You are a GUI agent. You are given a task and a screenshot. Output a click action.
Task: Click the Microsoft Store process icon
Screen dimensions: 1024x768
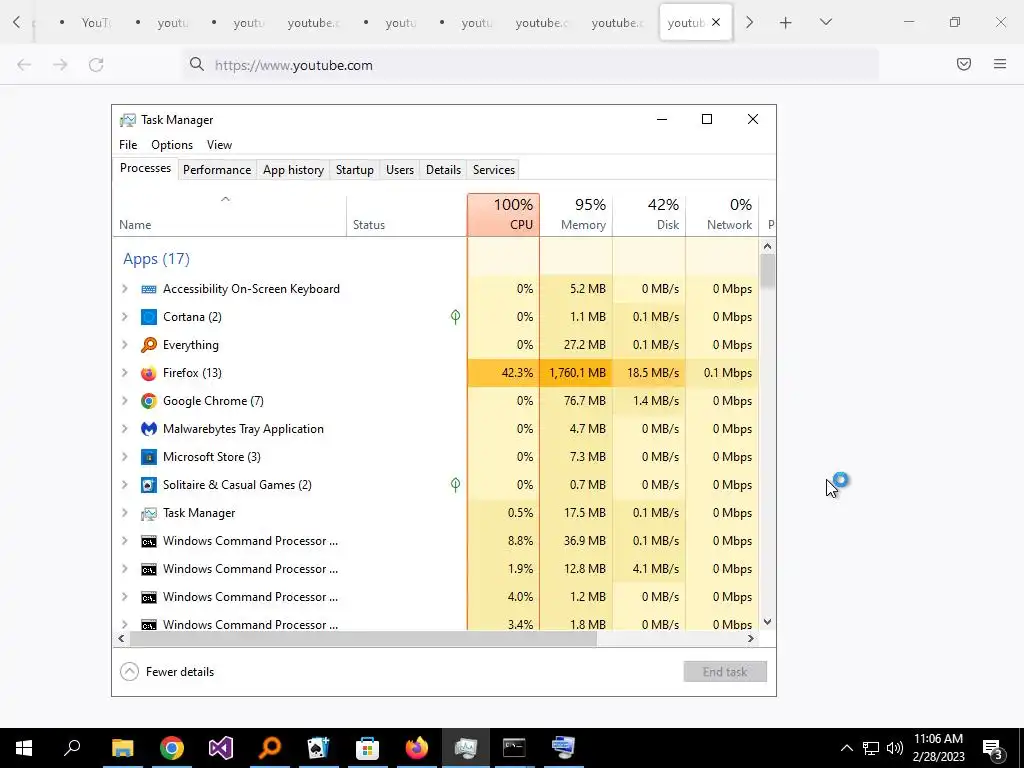click(x=149, y=457)
